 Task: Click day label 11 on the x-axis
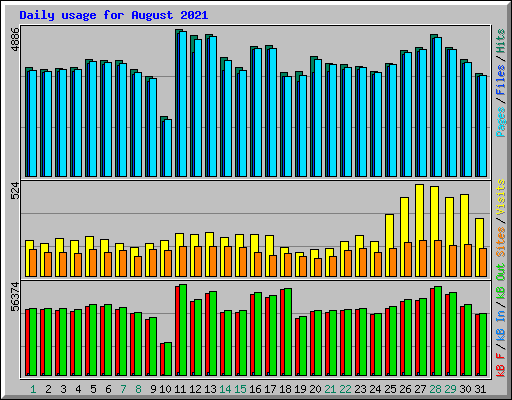pos(180,389)
